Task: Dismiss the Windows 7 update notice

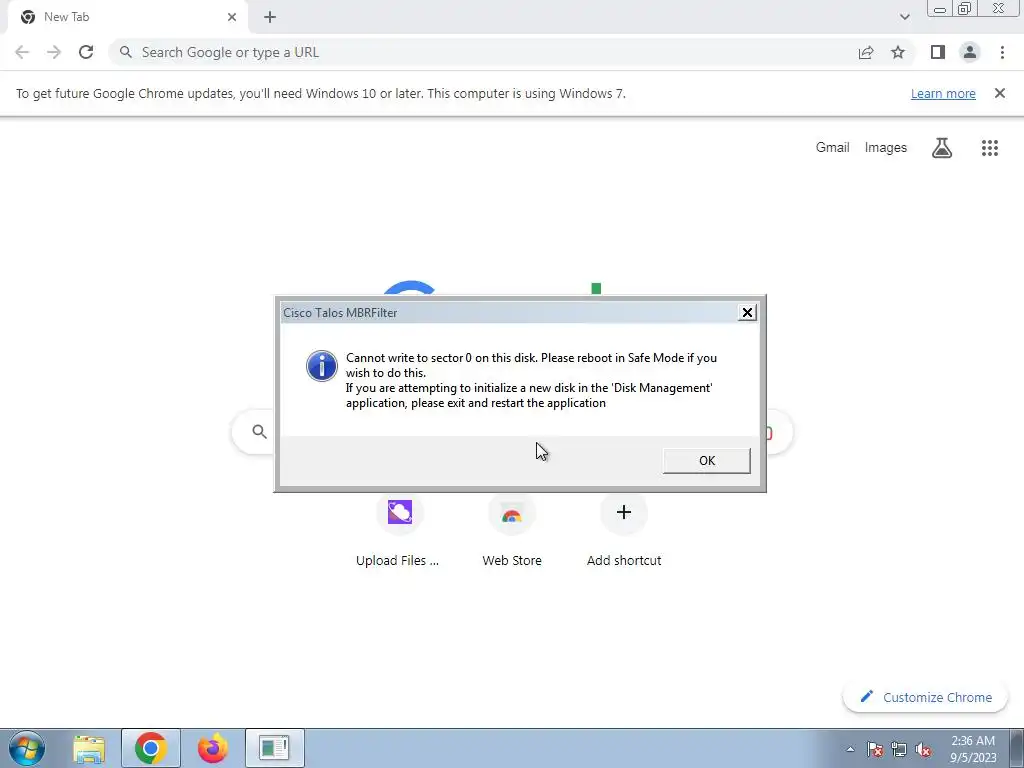Action: tap(1000, 93)
